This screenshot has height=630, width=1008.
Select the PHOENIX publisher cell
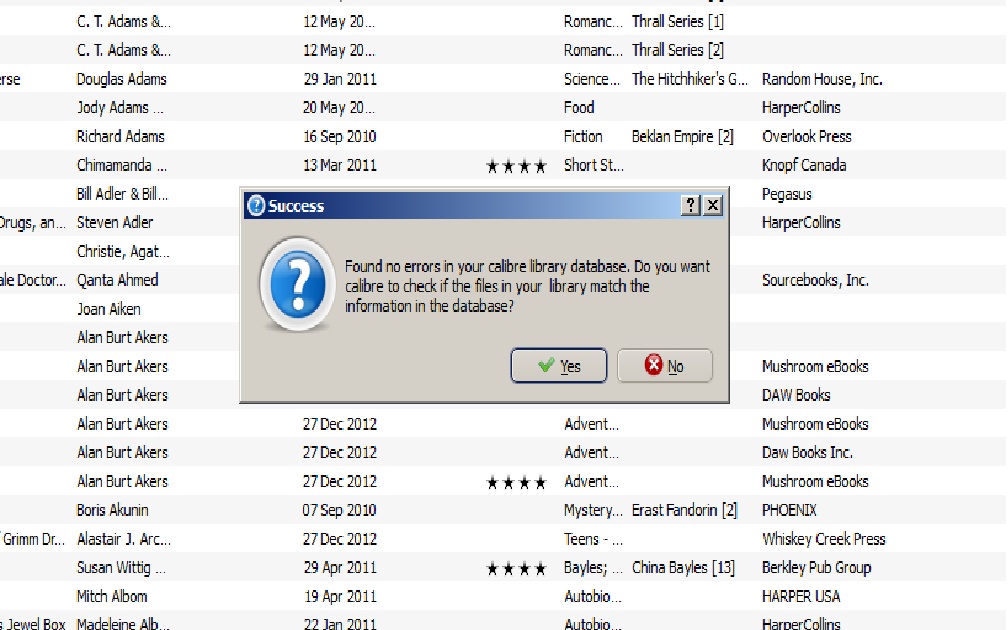tap(789, 510)
